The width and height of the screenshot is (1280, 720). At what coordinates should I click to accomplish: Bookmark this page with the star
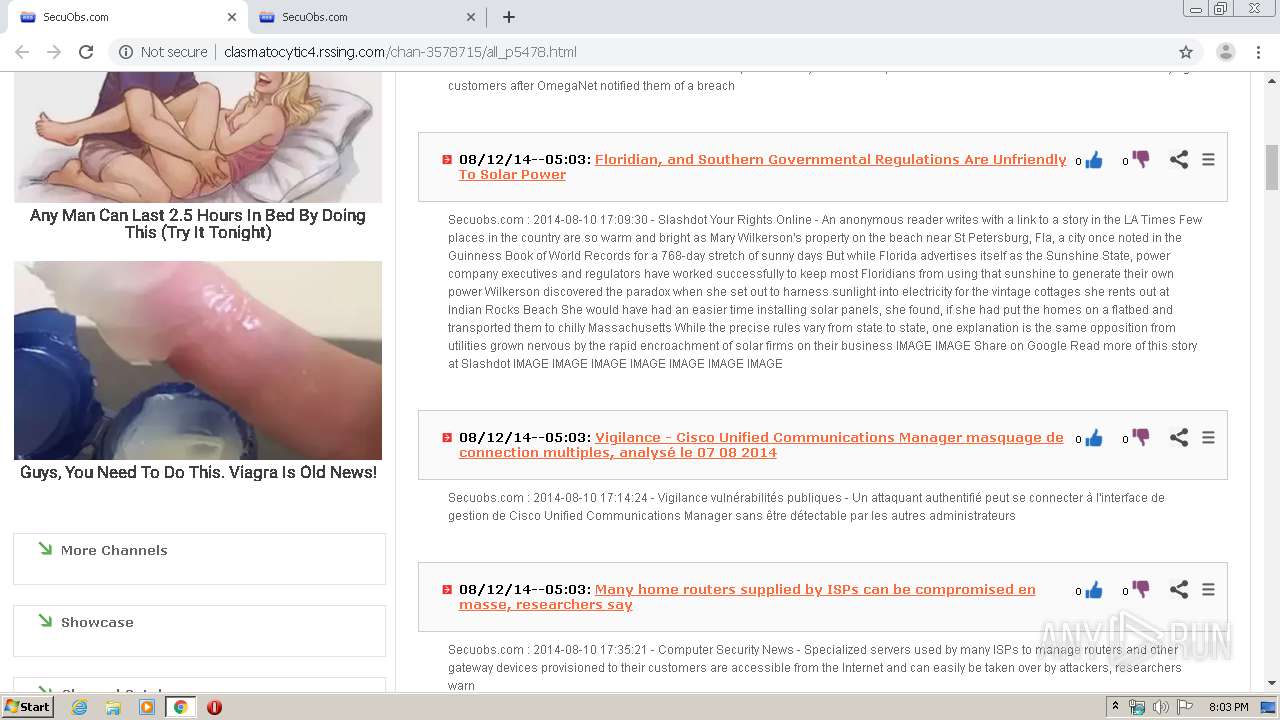tap(1186, 52)
